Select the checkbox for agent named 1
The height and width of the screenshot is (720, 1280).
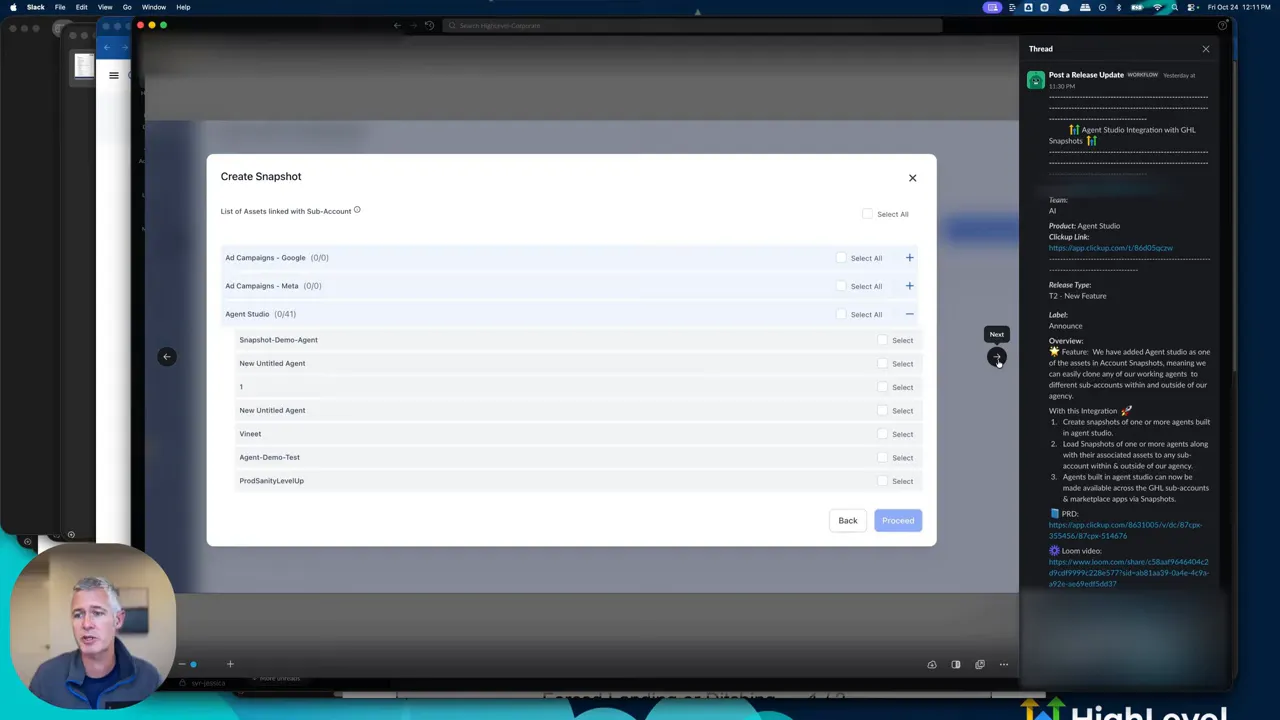click(x=882, y=387)
